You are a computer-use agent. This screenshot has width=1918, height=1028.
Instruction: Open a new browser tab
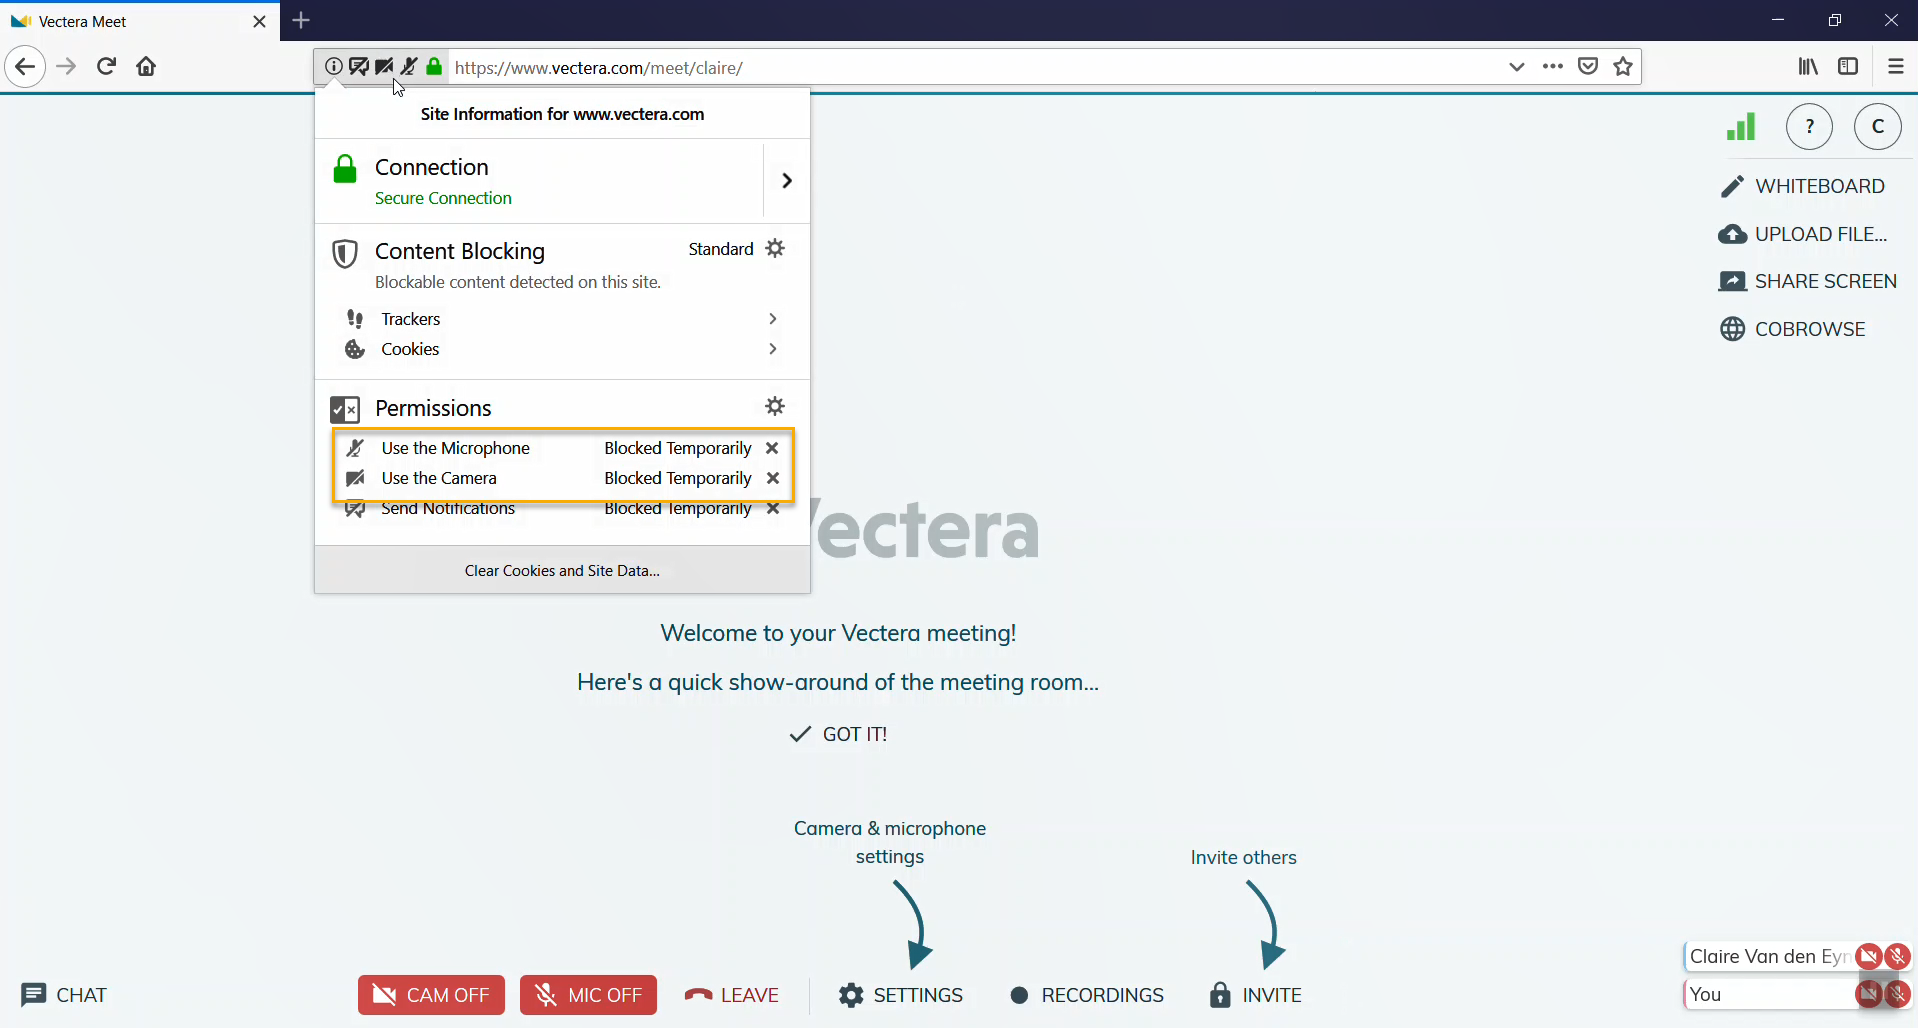tap(301, 20)
